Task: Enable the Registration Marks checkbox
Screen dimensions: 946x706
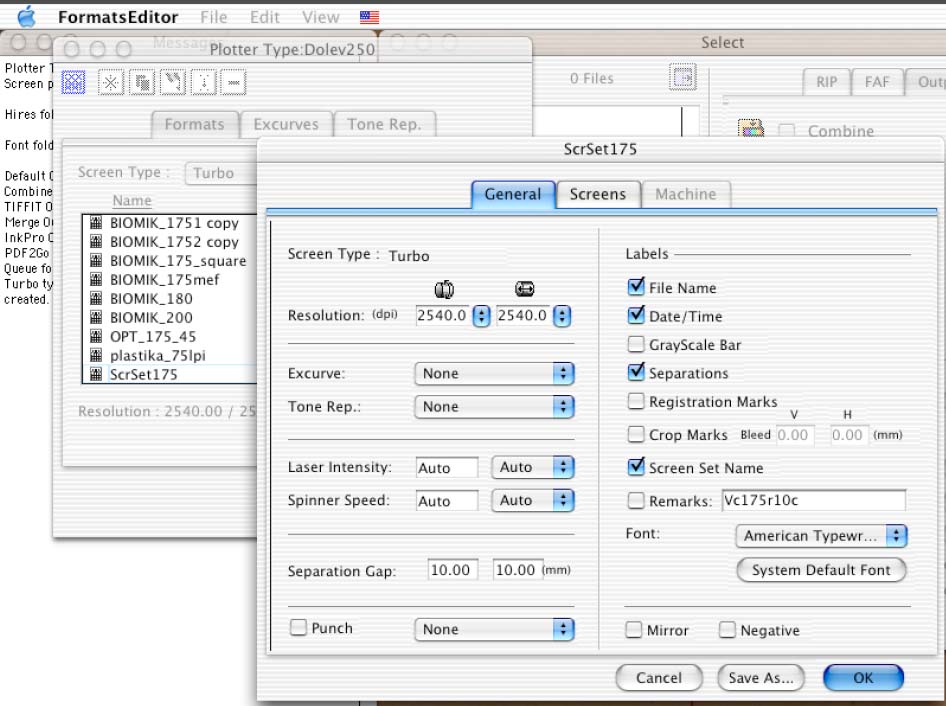Action: point(636,401)
